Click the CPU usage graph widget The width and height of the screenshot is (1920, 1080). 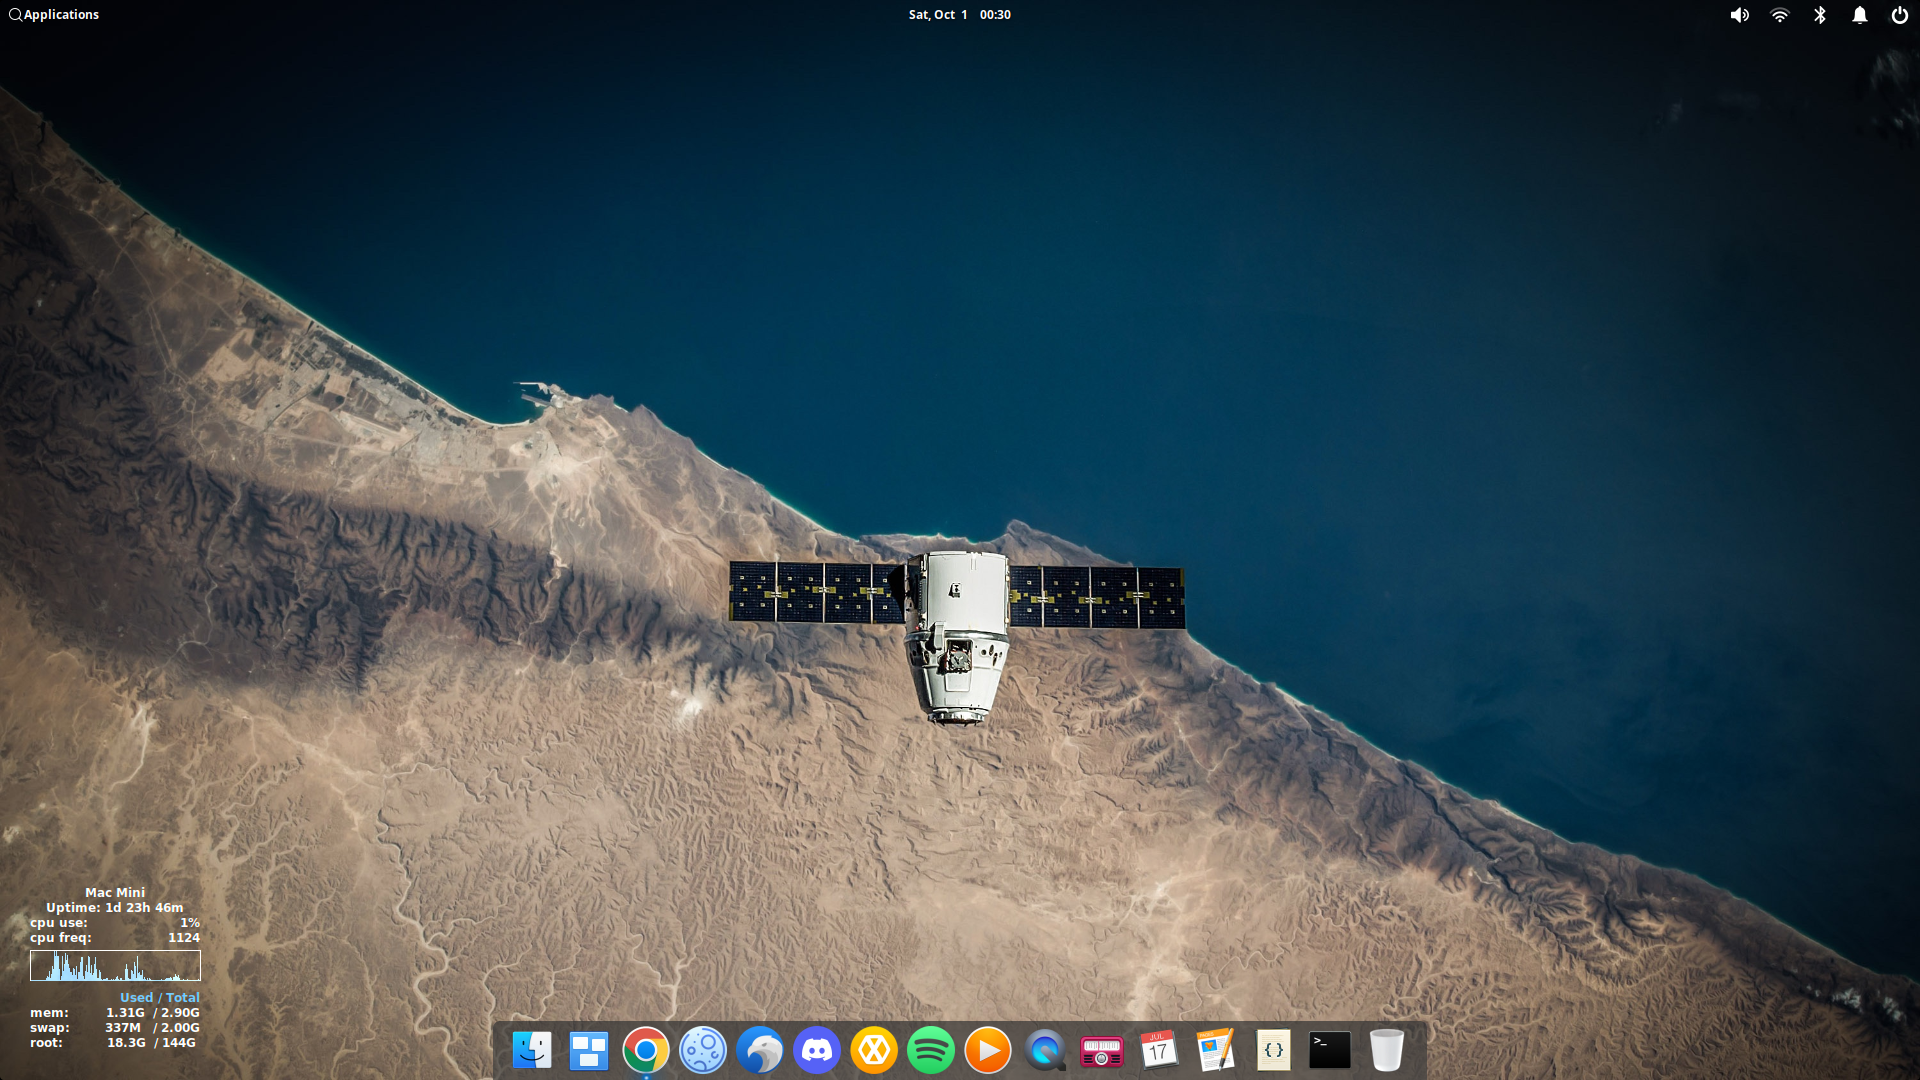tap(115, 966)
